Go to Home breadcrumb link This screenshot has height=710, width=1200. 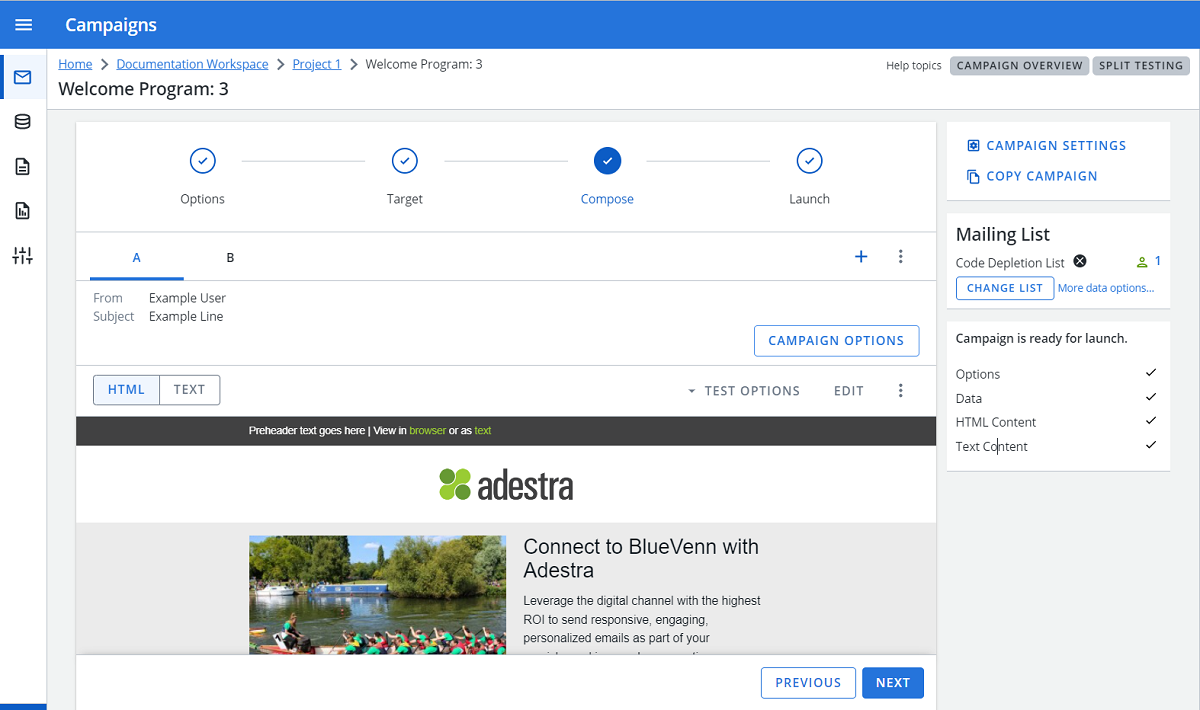point(75,64)
